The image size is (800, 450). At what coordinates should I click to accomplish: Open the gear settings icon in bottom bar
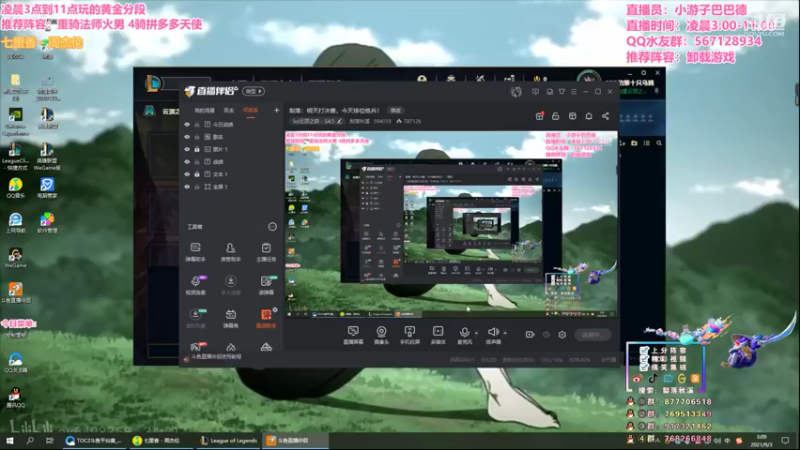tap(562, 335)
